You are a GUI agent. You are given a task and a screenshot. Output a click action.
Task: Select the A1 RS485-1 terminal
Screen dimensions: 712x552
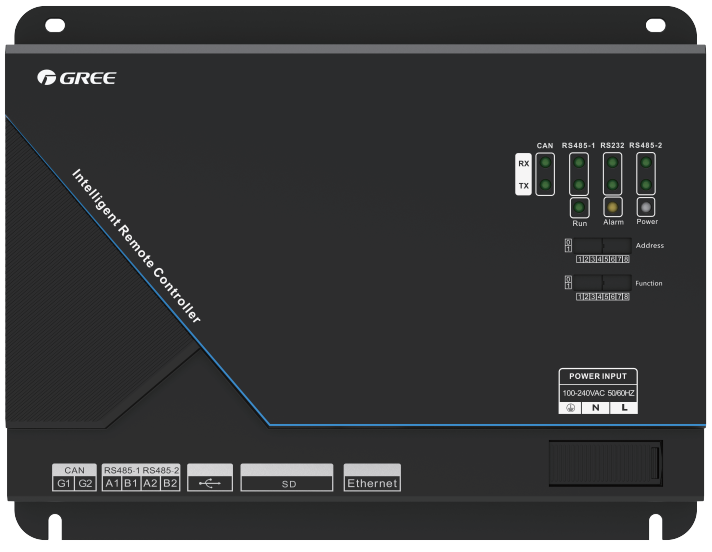pyautogui.click(x=112, y=484)
